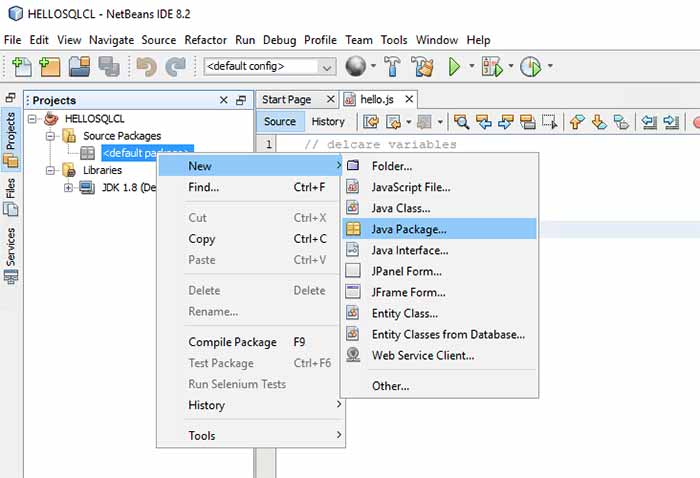Open the File menu
The height and width of the screenshot is (478, 700).
coord(12,40)
